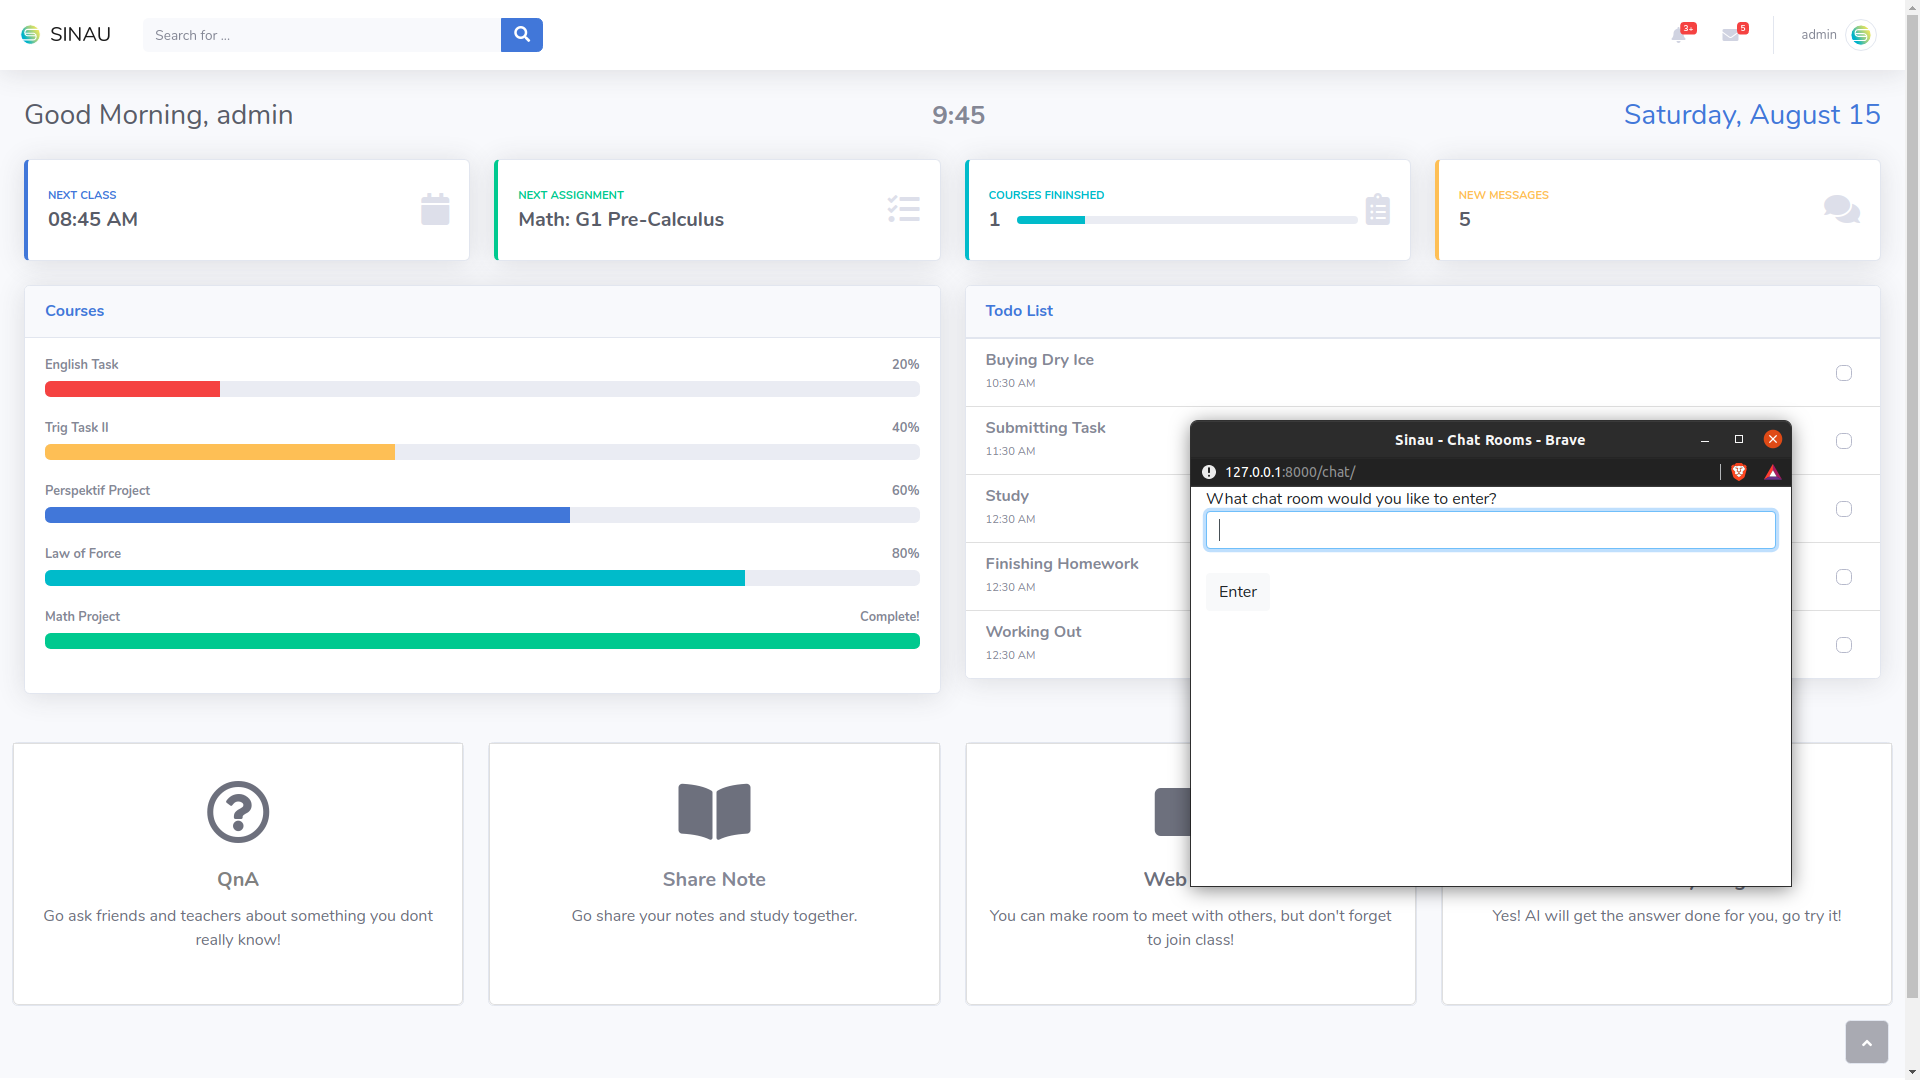Image resolution: width=1920 pixels, height=1080 pixels.
Task: Click the New Messages chat bubbles icon
Action: click(x=1841, y=210)
